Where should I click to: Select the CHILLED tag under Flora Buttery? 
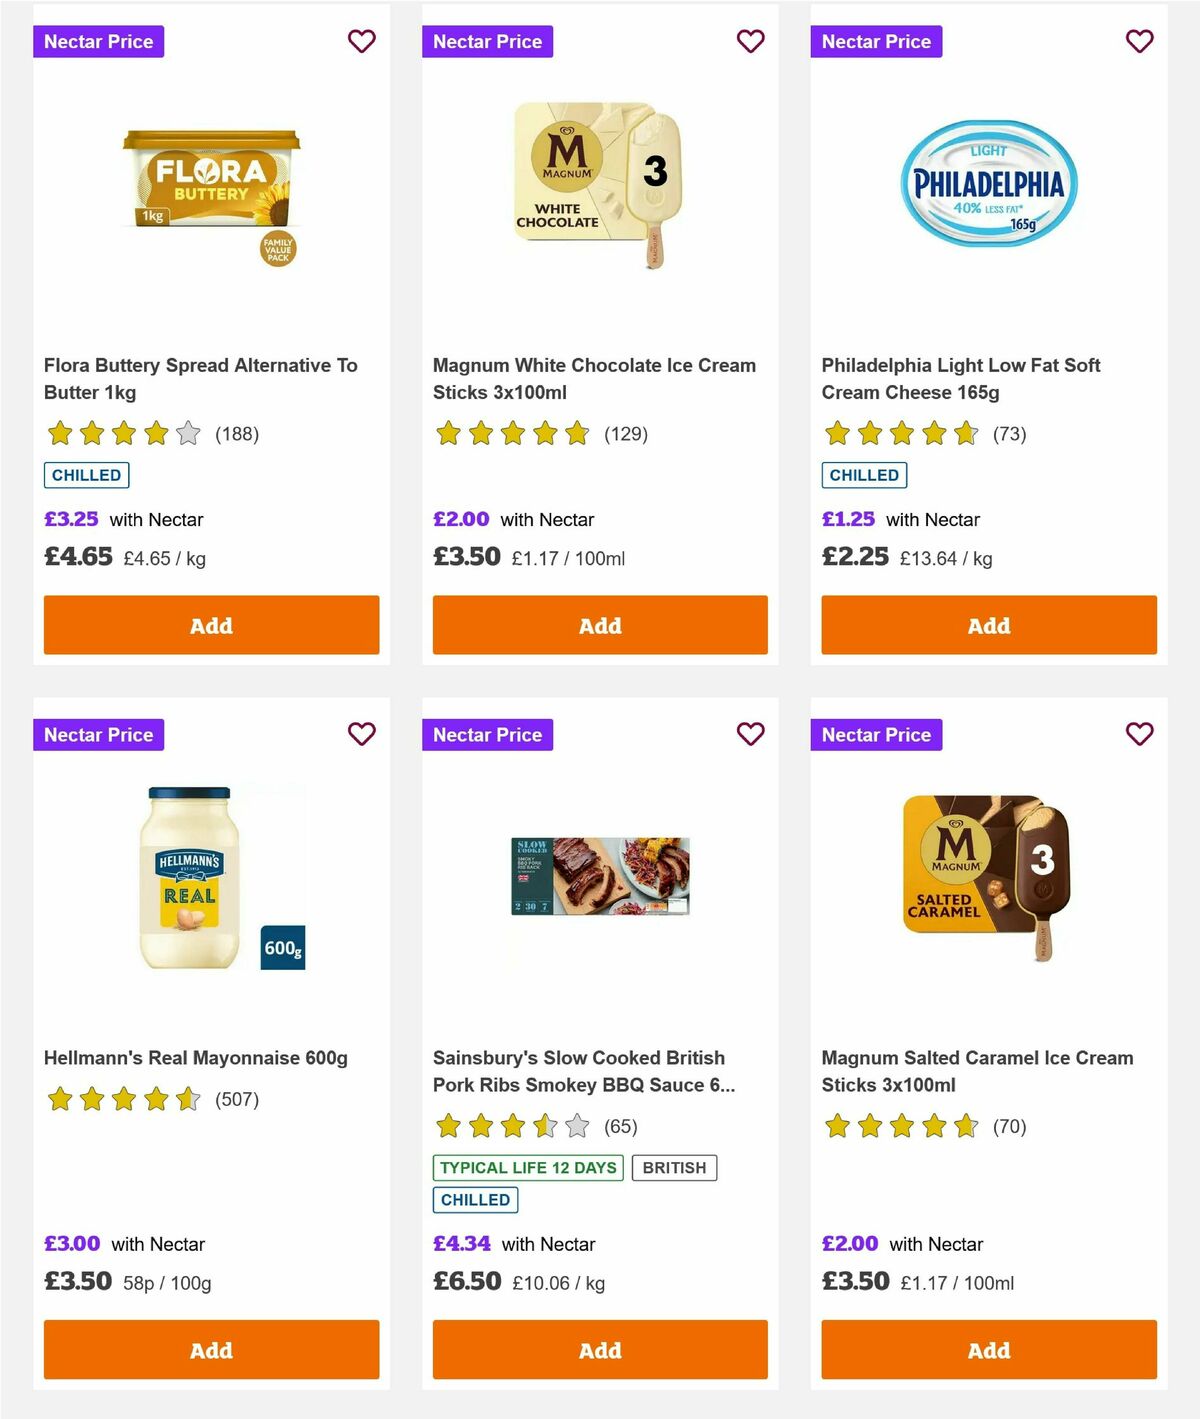pos(86,474)
